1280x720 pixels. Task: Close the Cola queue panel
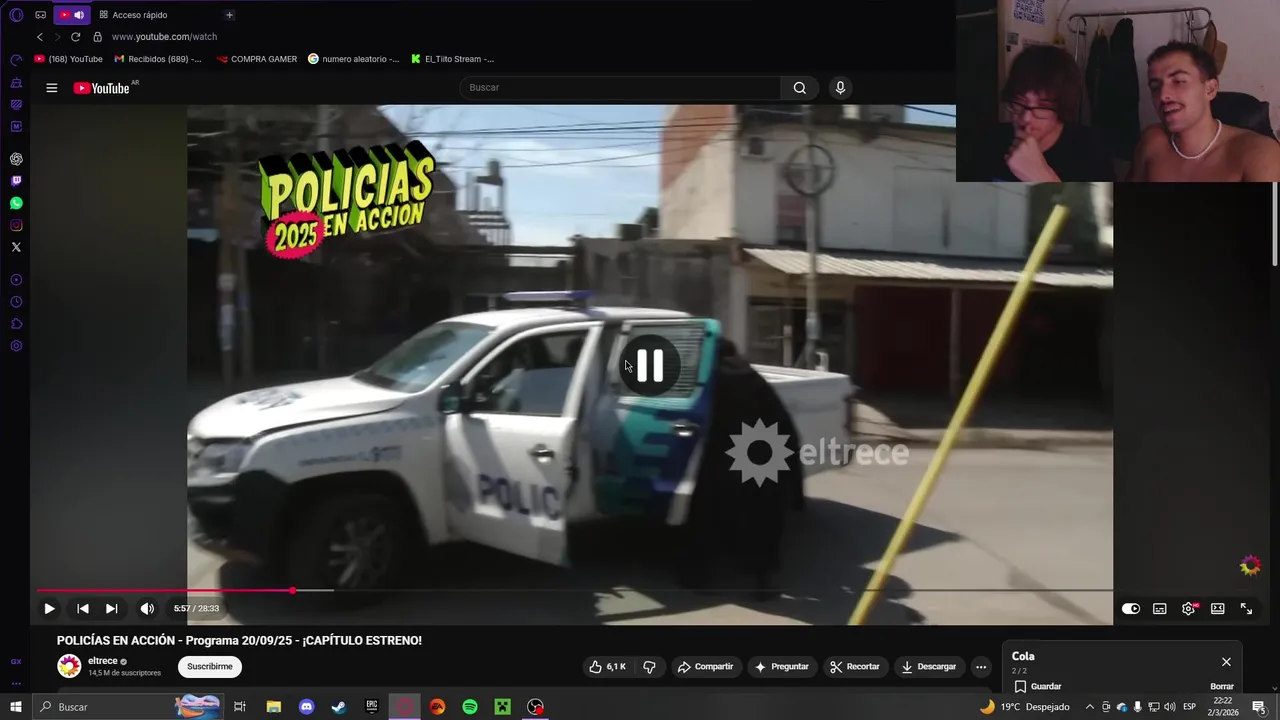click(x=1226, y=661)
